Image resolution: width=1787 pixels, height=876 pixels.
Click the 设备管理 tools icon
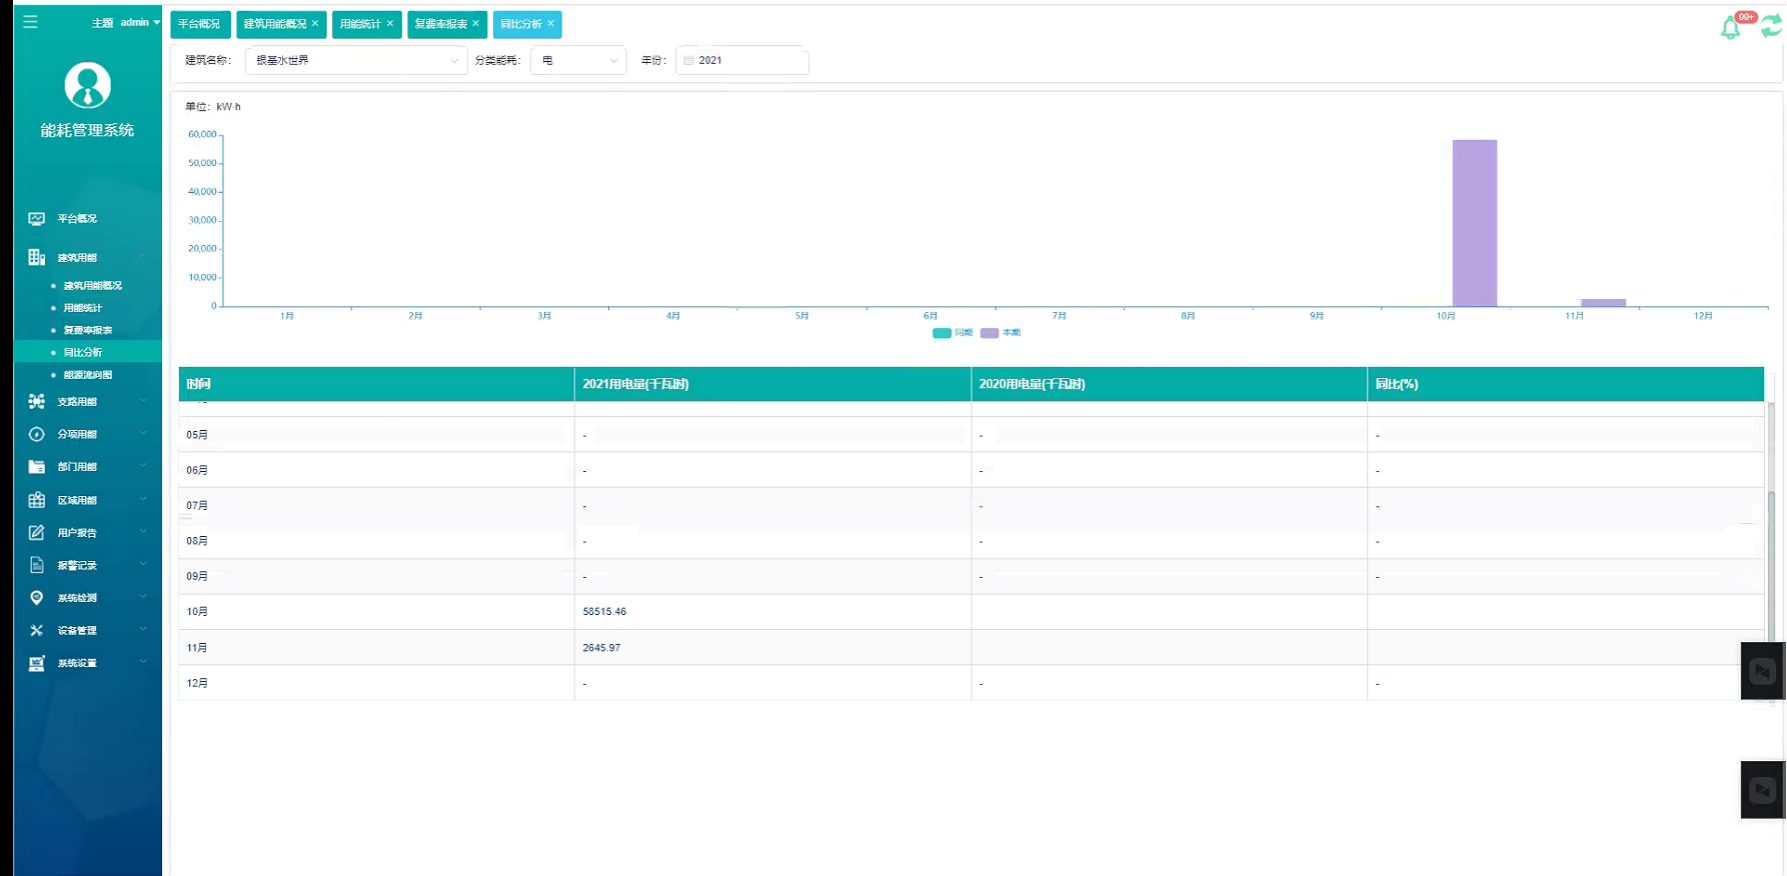pos(36,630)
